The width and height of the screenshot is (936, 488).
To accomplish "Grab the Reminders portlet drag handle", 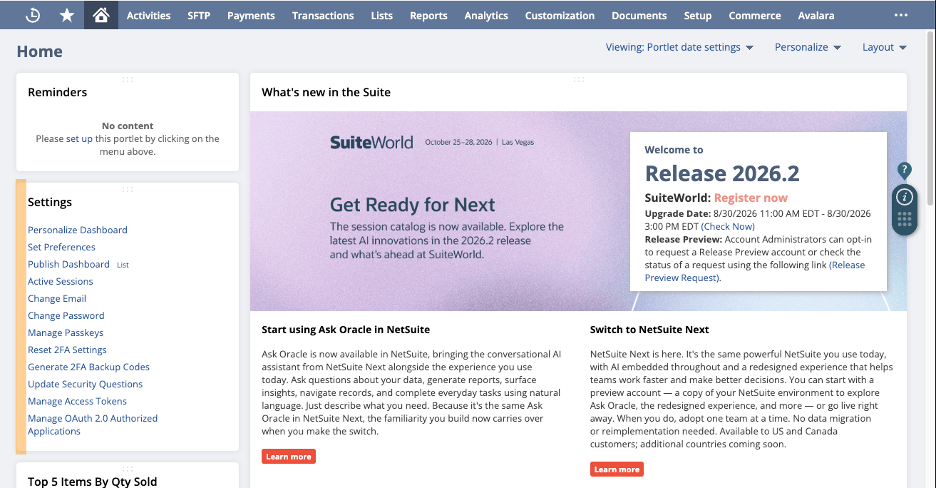I will [x=127, y=79].
